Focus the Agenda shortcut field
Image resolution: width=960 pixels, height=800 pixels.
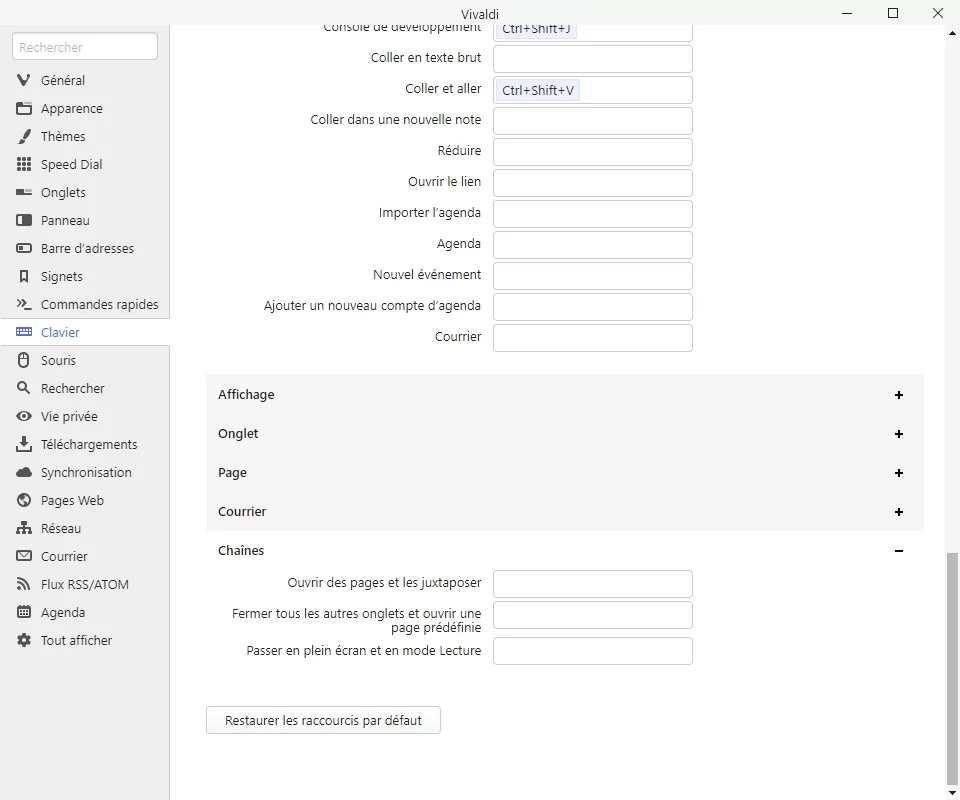(593, 245)
